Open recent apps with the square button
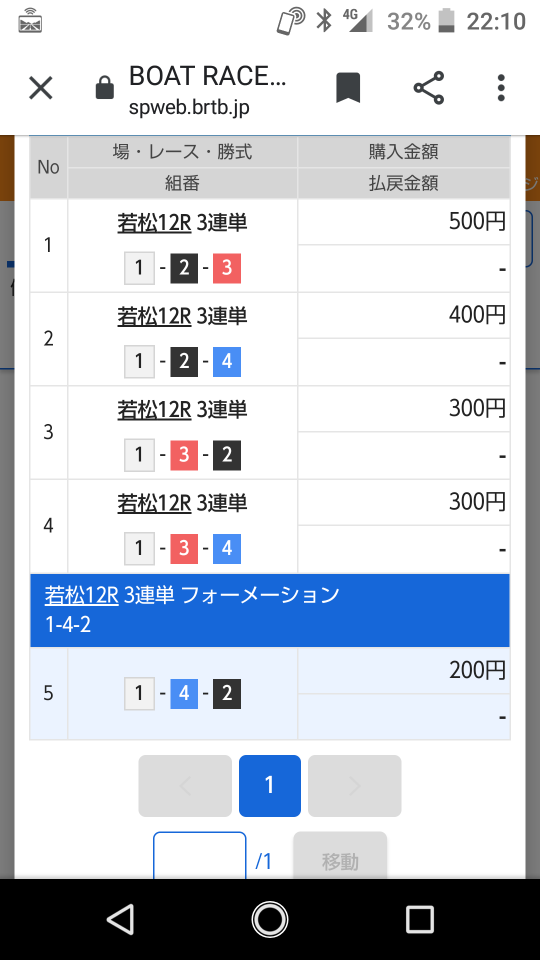Image resolution: width=540 pixels, height=960 pixels. 419,920
